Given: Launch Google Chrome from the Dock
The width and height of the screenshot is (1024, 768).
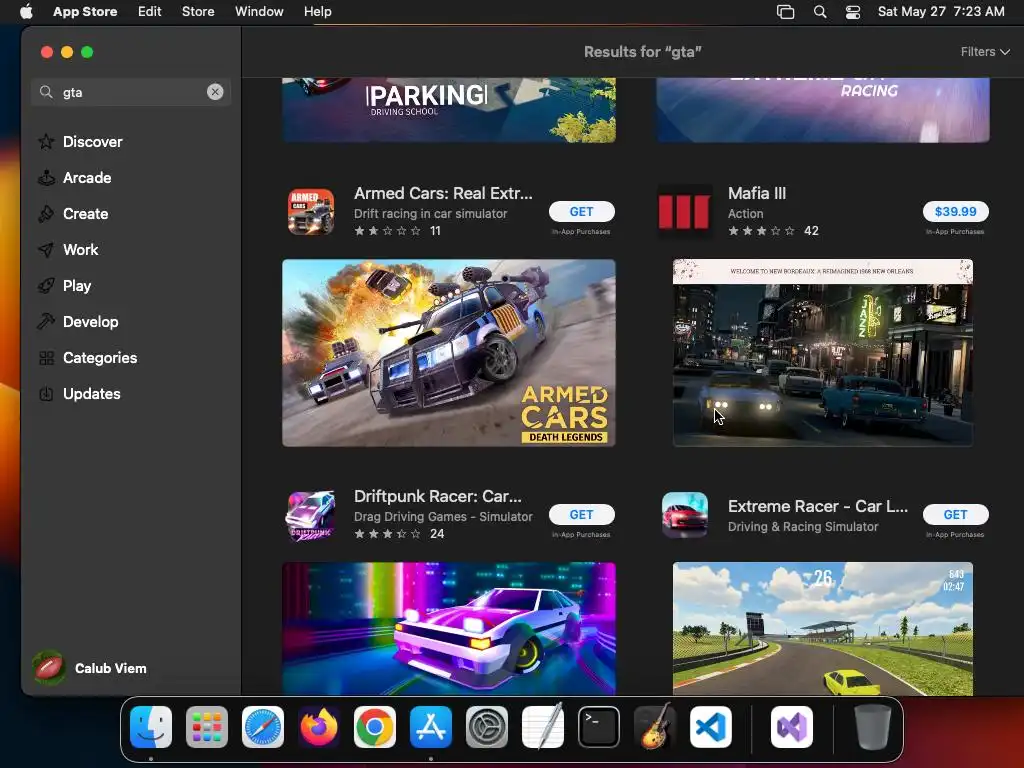Looking at the screenshot, I should (375, 727).
